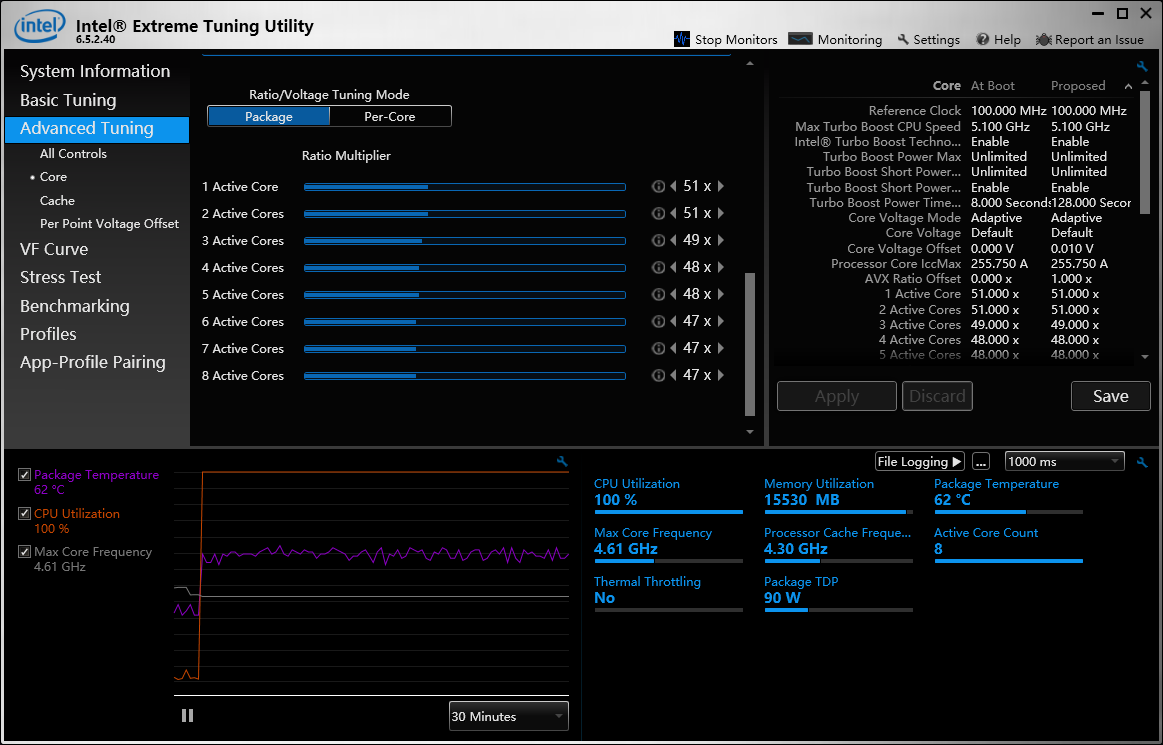Open the Monitoring graph icon
Viewport: 1163px width, 745px height.
click(800, 39)
